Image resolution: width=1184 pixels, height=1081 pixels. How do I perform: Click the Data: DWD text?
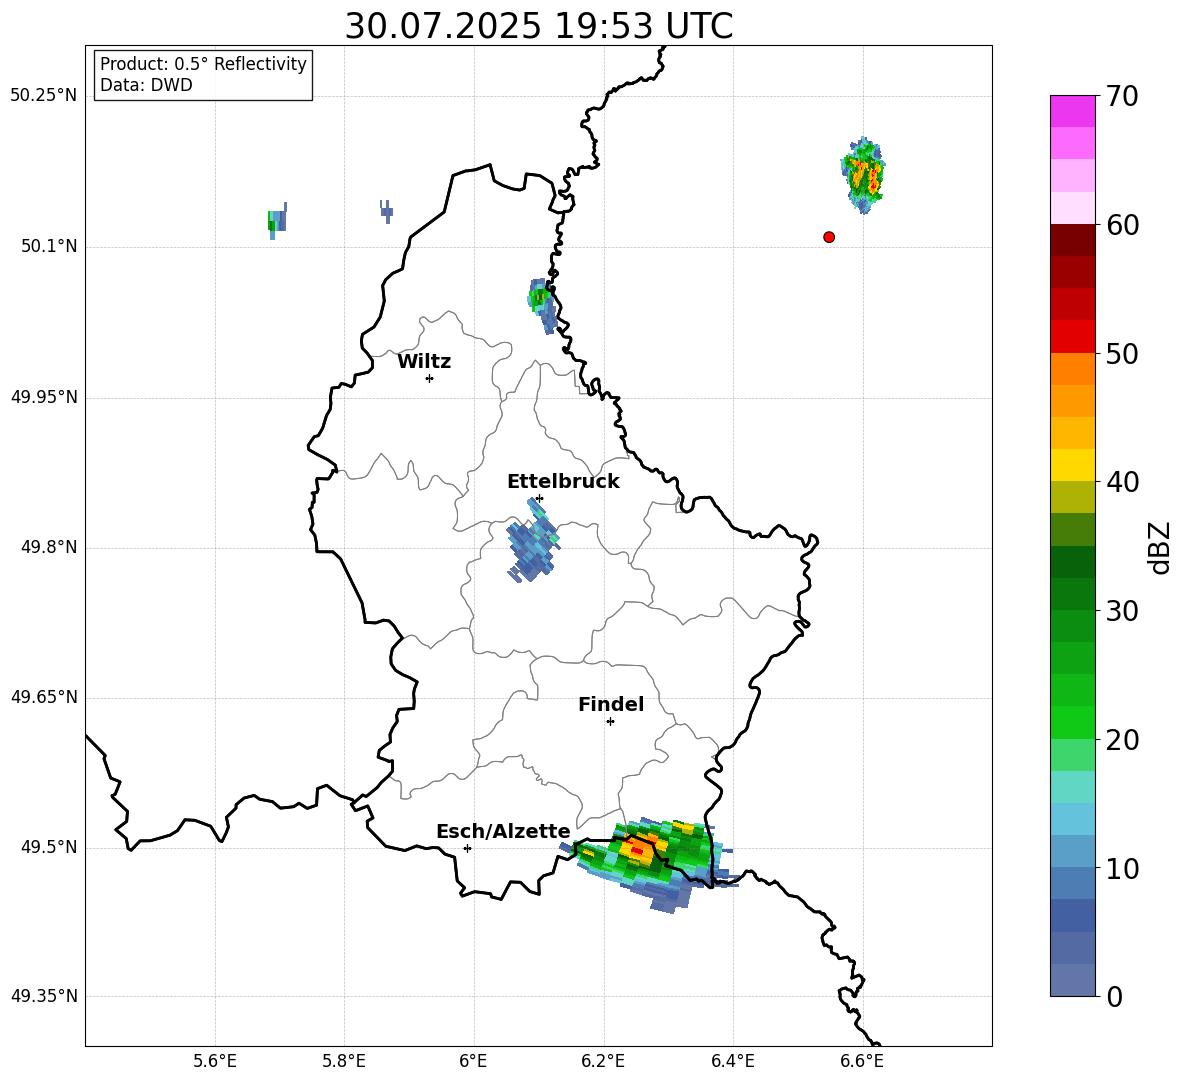coord(146,85)
